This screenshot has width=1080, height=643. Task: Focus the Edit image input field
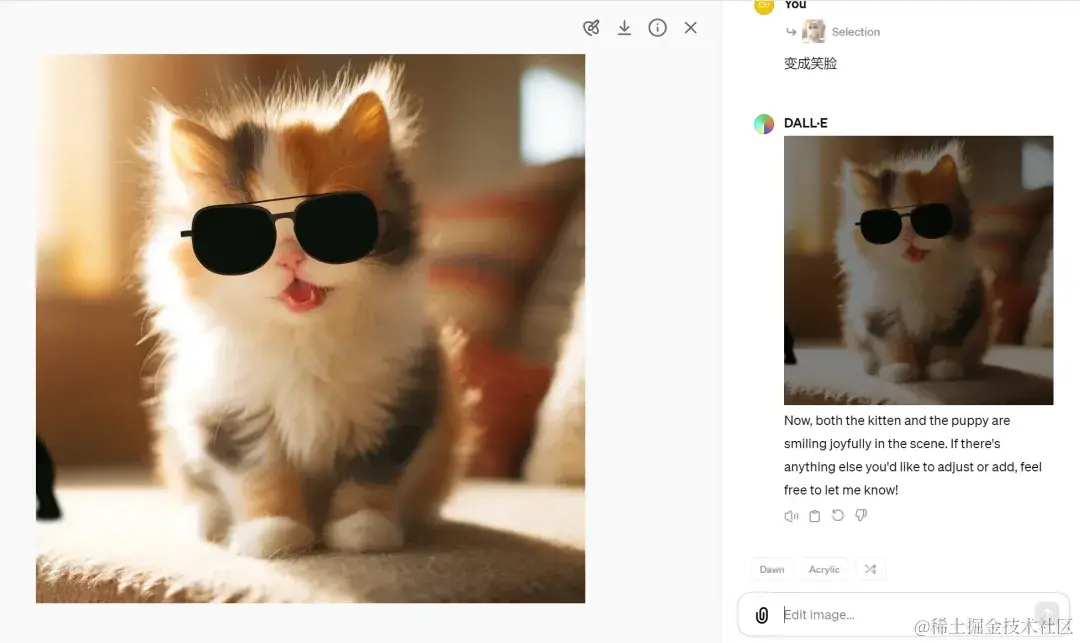(x=902, y=615)
